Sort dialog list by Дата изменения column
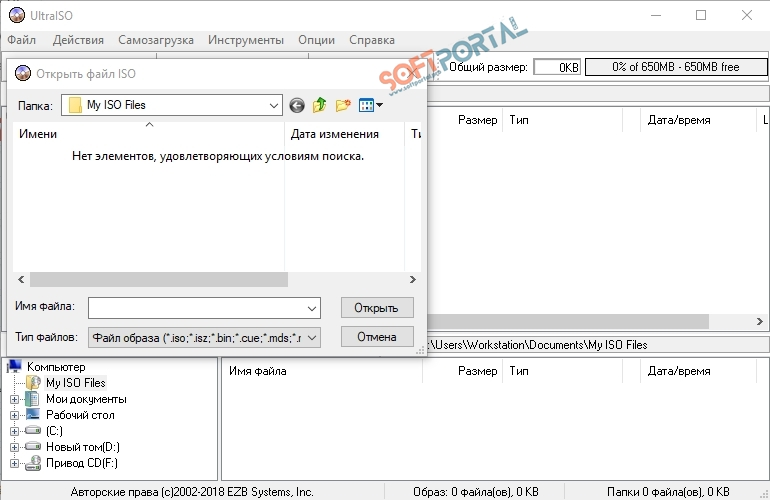770x500 pixels. [344, 134]
